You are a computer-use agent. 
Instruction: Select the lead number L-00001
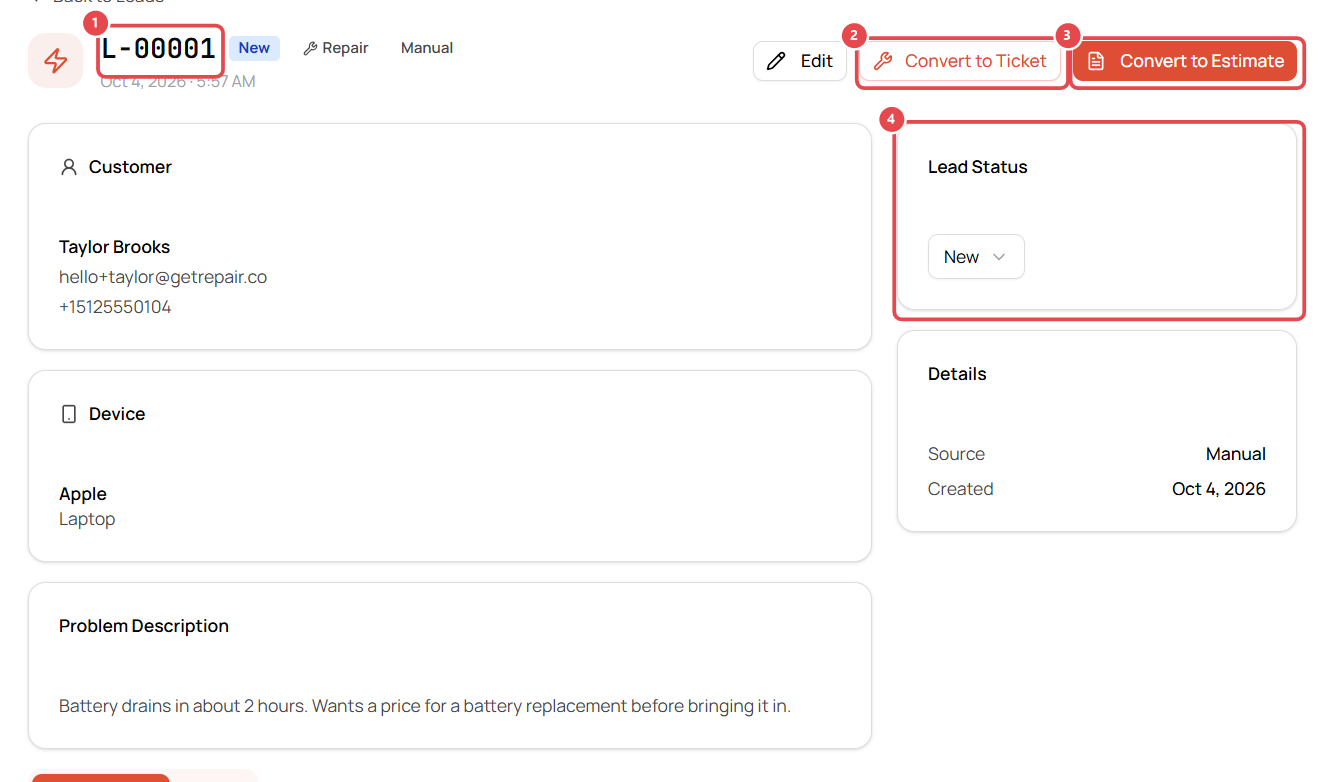click(159, 48)
